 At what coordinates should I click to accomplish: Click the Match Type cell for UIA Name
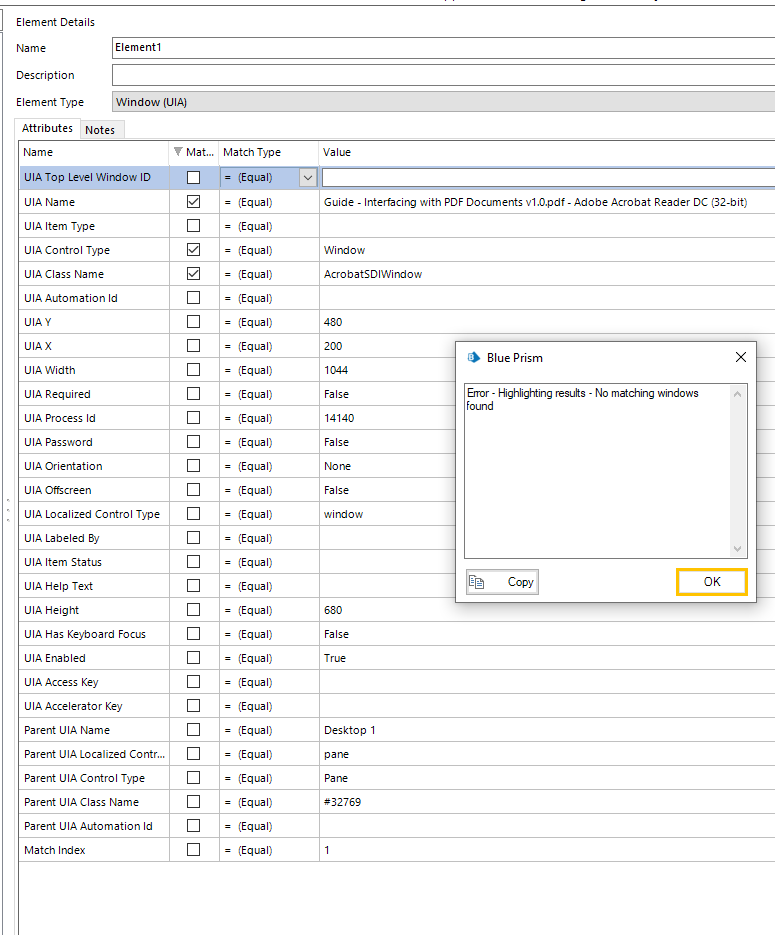[x=268, y=202]
